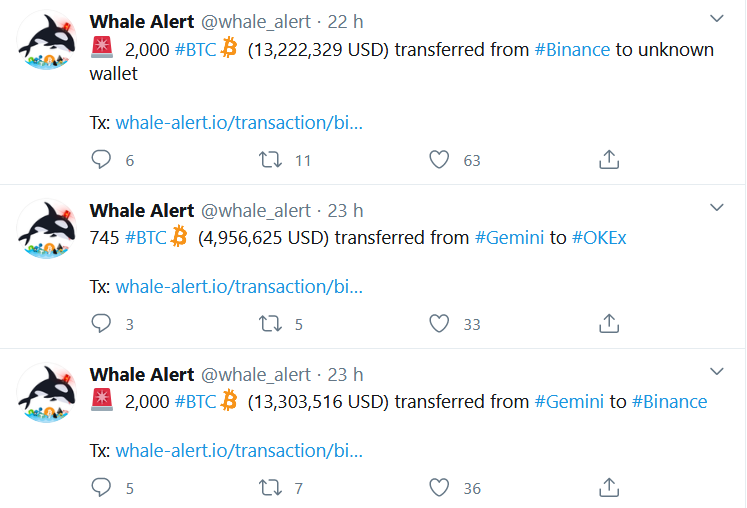Open transaction link in the 745 BTC tweet
The image size is (747, 508).
pyautogui.click(x=239, y=287)
